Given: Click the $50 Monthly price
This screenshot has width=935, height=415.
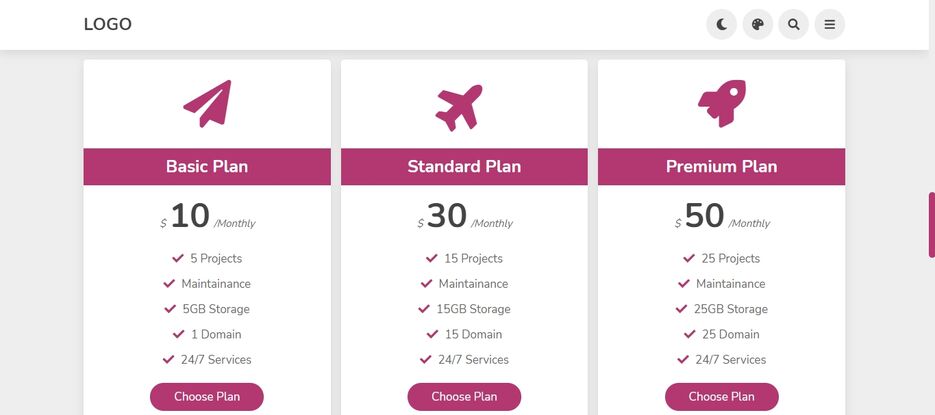Looking at the screenshot, I should click(x=722, y=217).
